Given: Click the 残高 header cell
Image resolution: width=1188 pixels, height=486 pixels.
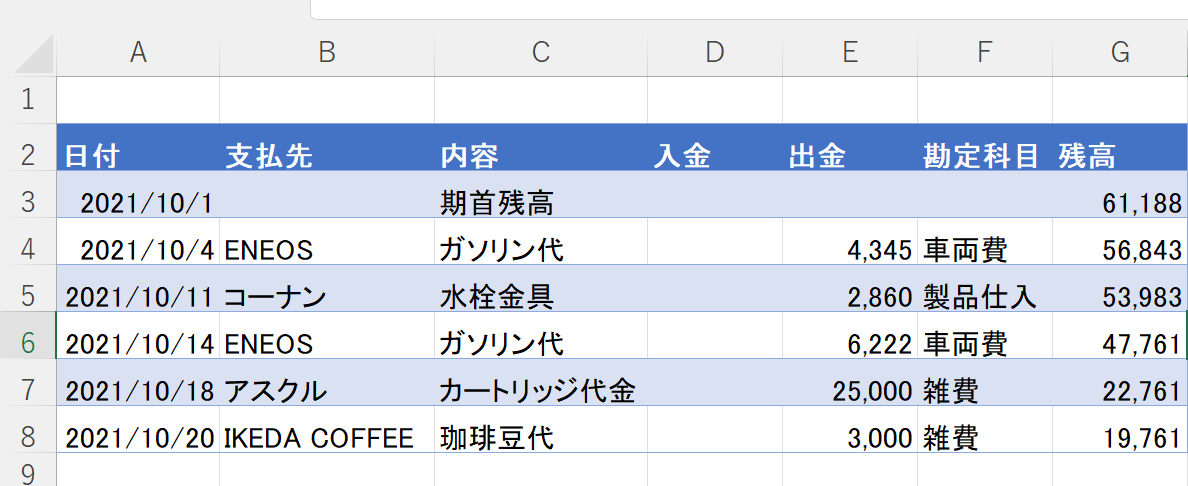Looking at the screenshot, I should pyautogui.click(x=1120, y=155).
